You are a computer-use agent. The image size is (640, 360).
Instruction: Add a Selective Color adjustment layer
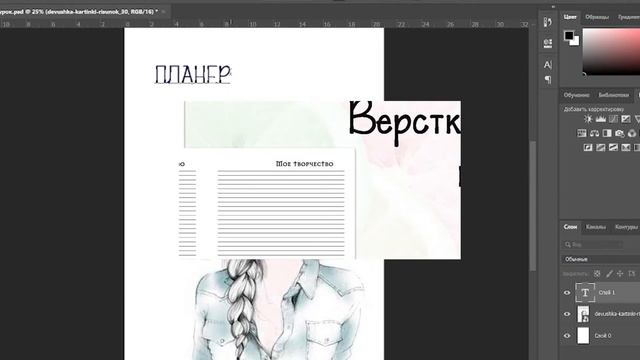tap(626, 147)
